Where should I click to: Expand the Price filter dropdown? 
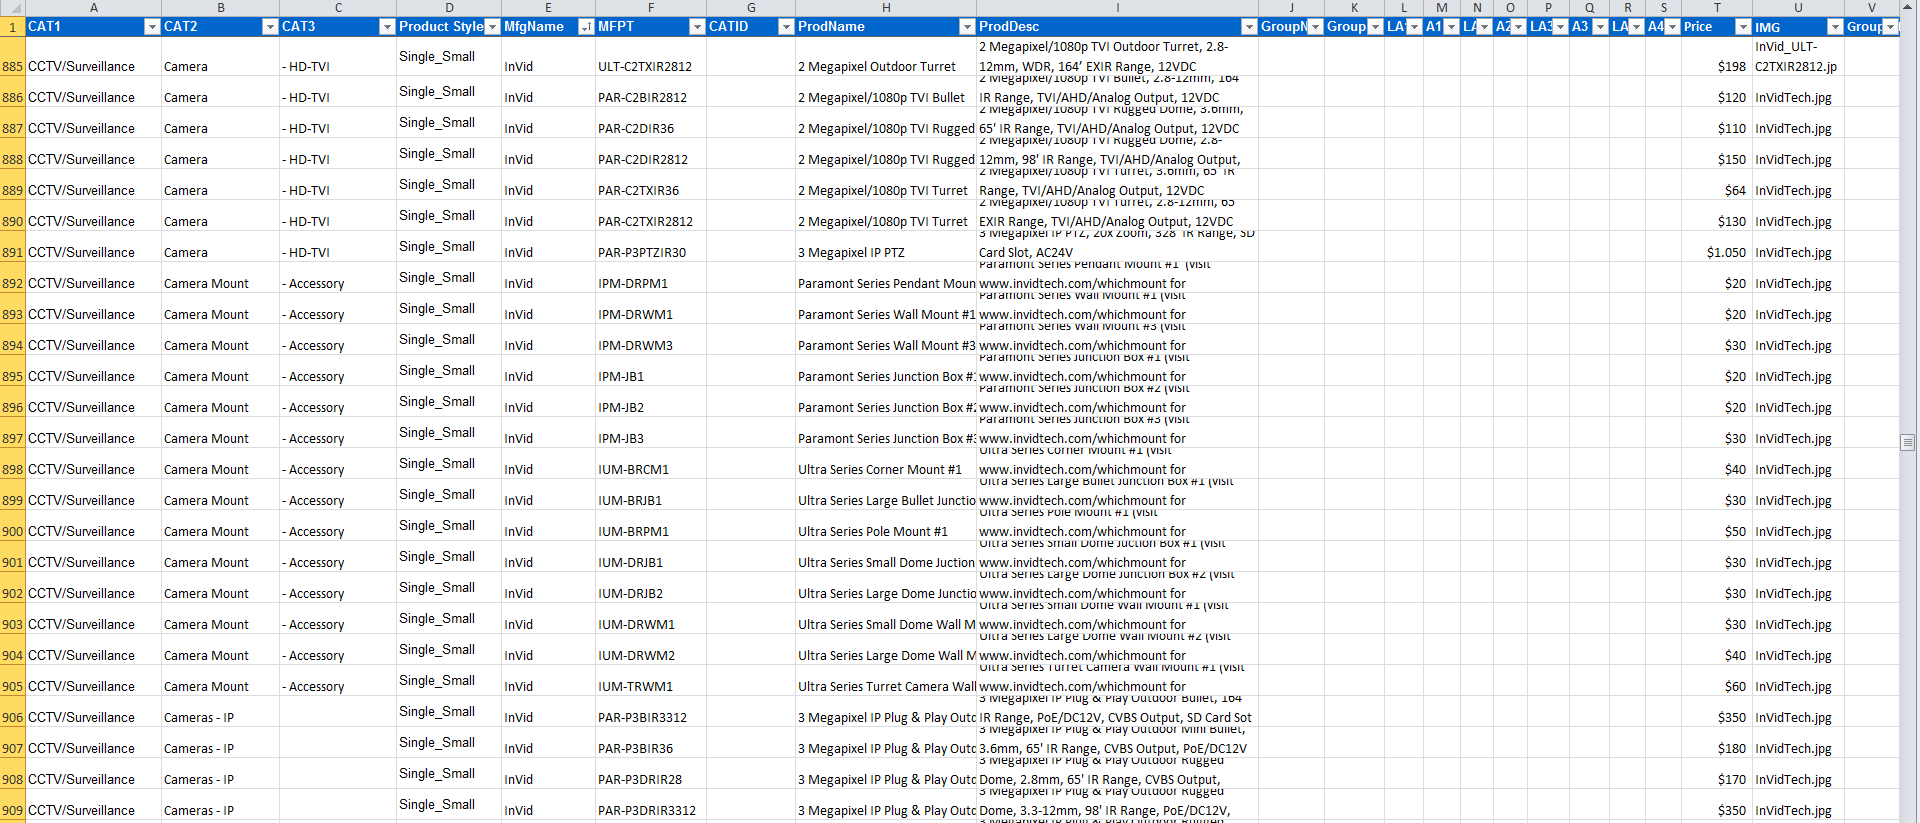coord(1743,27)
